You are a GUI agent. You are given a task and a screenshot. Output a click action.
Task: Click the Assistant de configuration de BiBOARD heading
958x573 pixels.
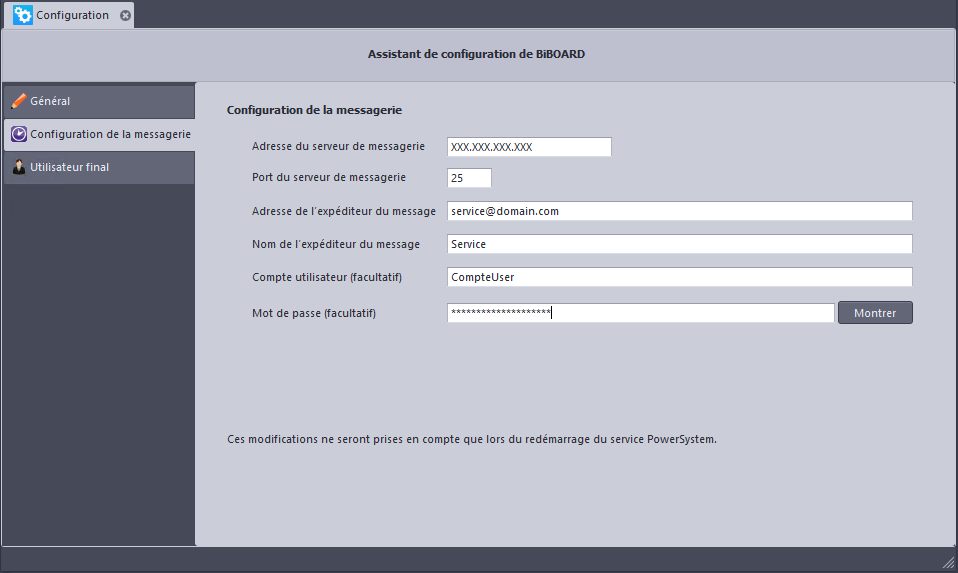[477, 54]
